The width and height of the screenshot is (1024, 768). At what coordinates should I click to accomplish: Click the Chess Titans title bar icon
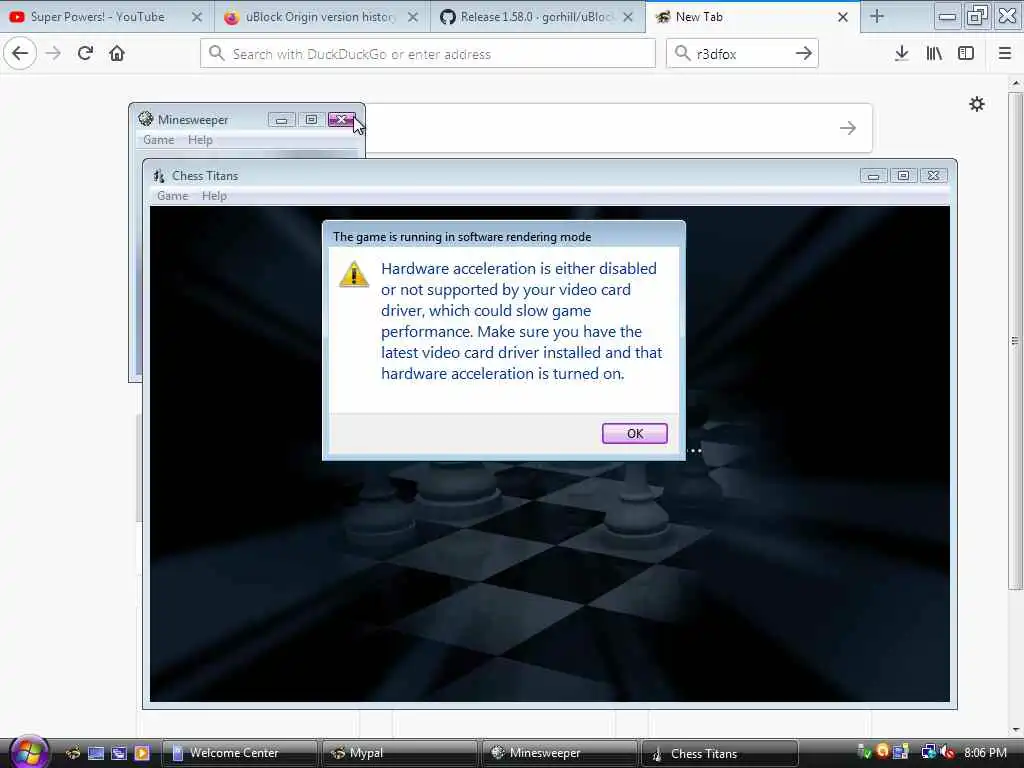pos(159,176)
